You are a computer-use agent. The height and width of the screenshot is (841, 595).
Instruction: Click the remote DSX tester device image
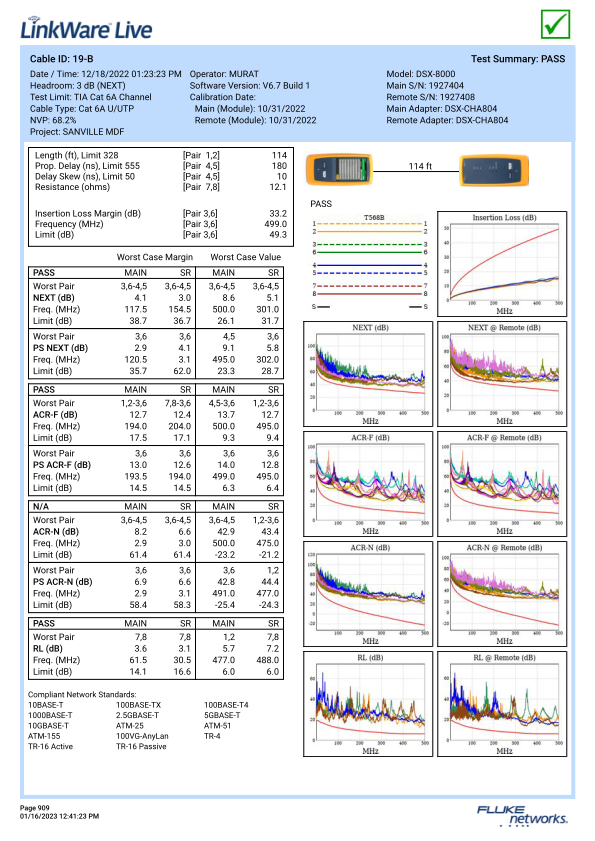(494, 170)
